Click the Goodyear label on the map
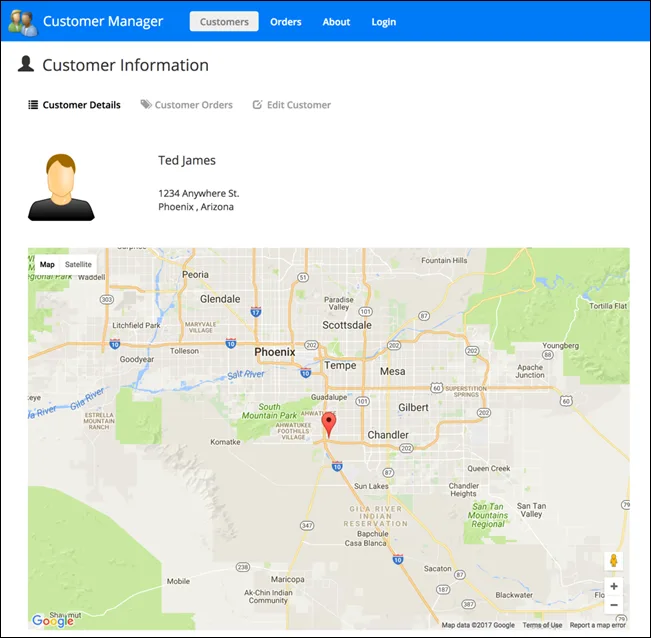This screenshot has height=638, width=651. (x=137, y=359)
